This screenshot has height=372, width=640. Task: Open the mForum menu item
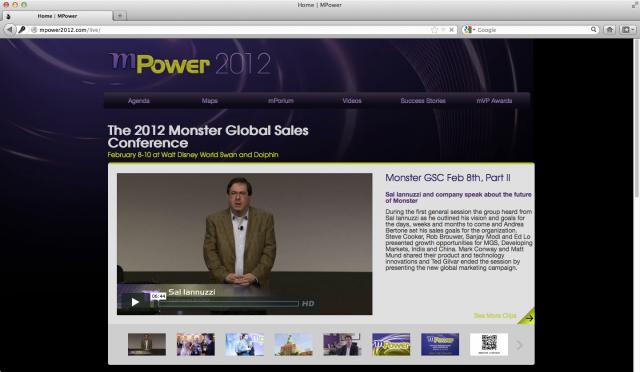pyautogui.click(x=280, y=100)
